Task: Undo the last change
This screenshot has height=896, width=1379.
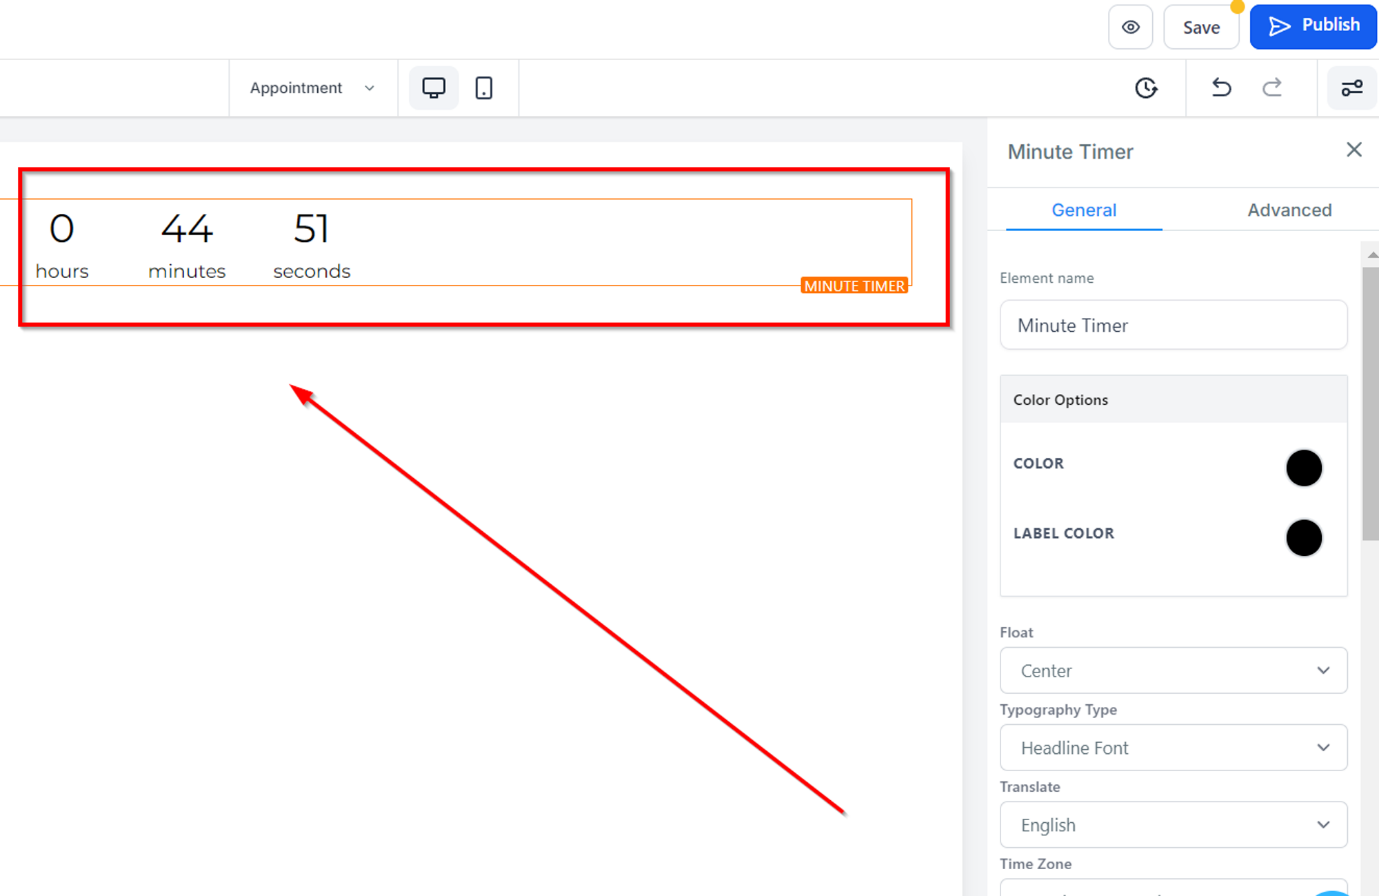Action: click(x=1221, y=88)
